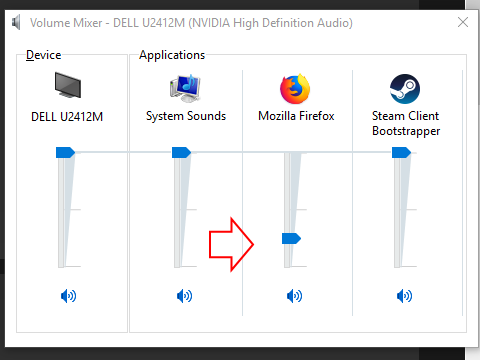This screenshot has height=360, width=480.
Task: Click the System Sounds volume slider handle
Action: tap(181, 152)
